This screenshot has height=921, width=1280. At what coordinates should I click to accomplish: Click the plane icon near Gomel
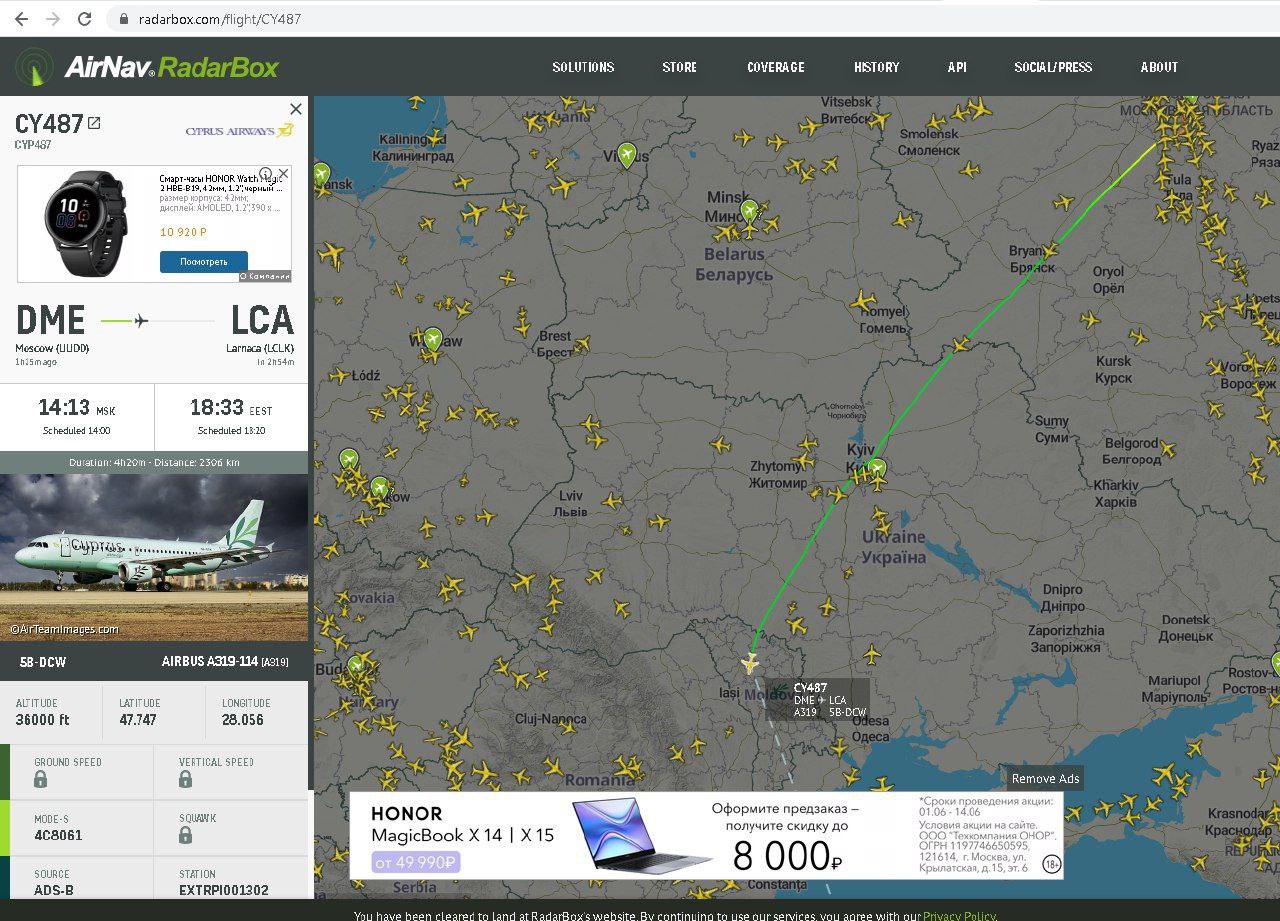coord(864,300)
